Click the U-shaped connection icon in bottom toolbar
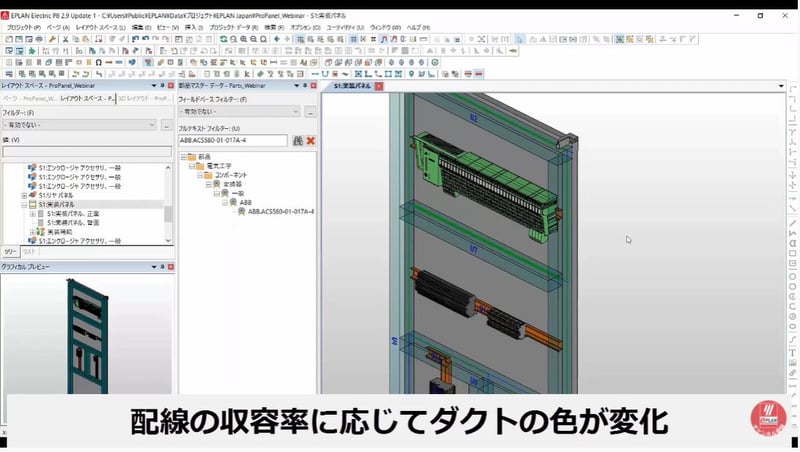Image resolution: width=800 pixels, height=452 pixels. click(325, 74)
